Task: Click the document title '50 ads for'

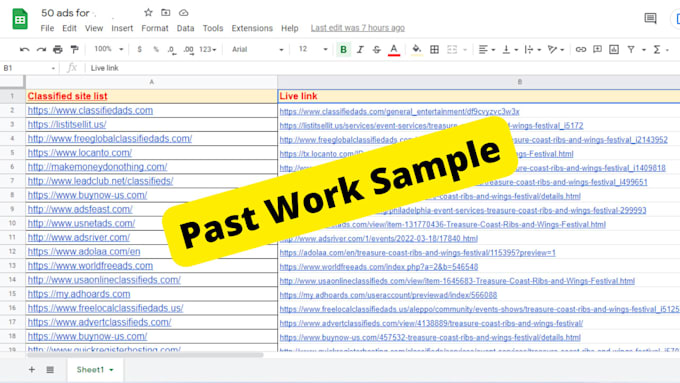Action: [65, 13]
